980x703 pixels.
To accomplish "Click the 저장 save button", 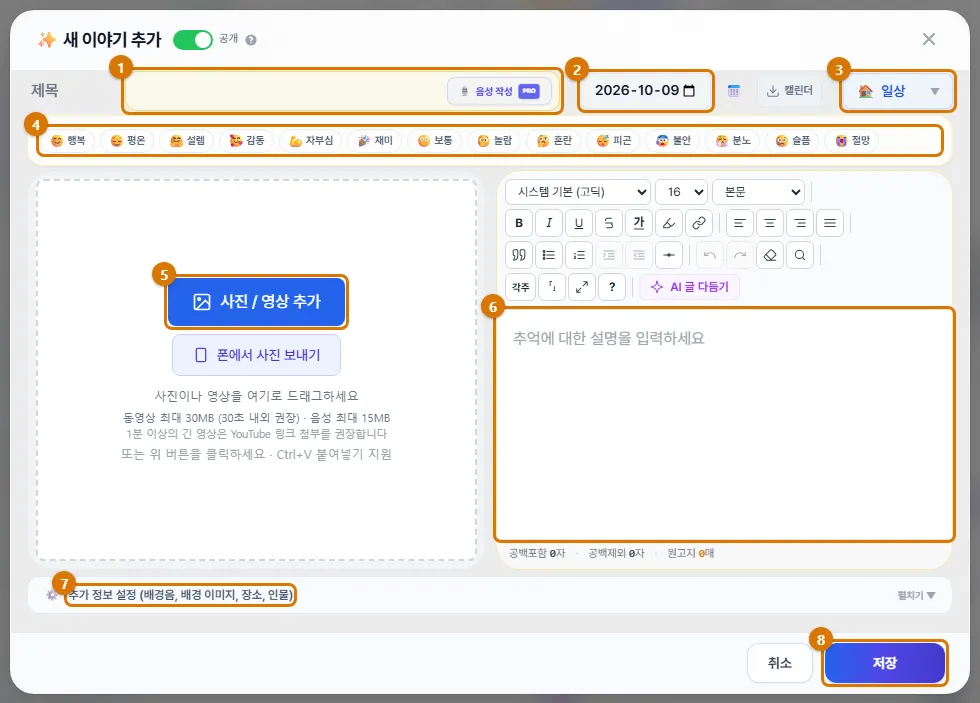I will [x=884, y=663].
